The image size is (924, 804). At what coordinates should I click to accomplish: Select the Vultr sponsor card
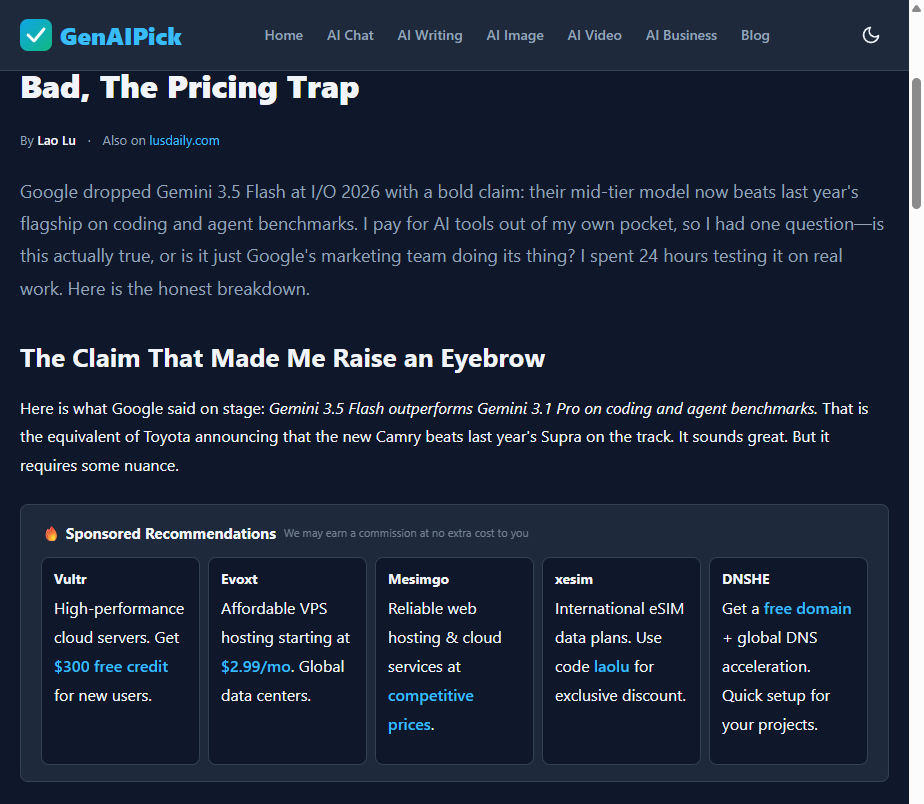pos(120,661)
